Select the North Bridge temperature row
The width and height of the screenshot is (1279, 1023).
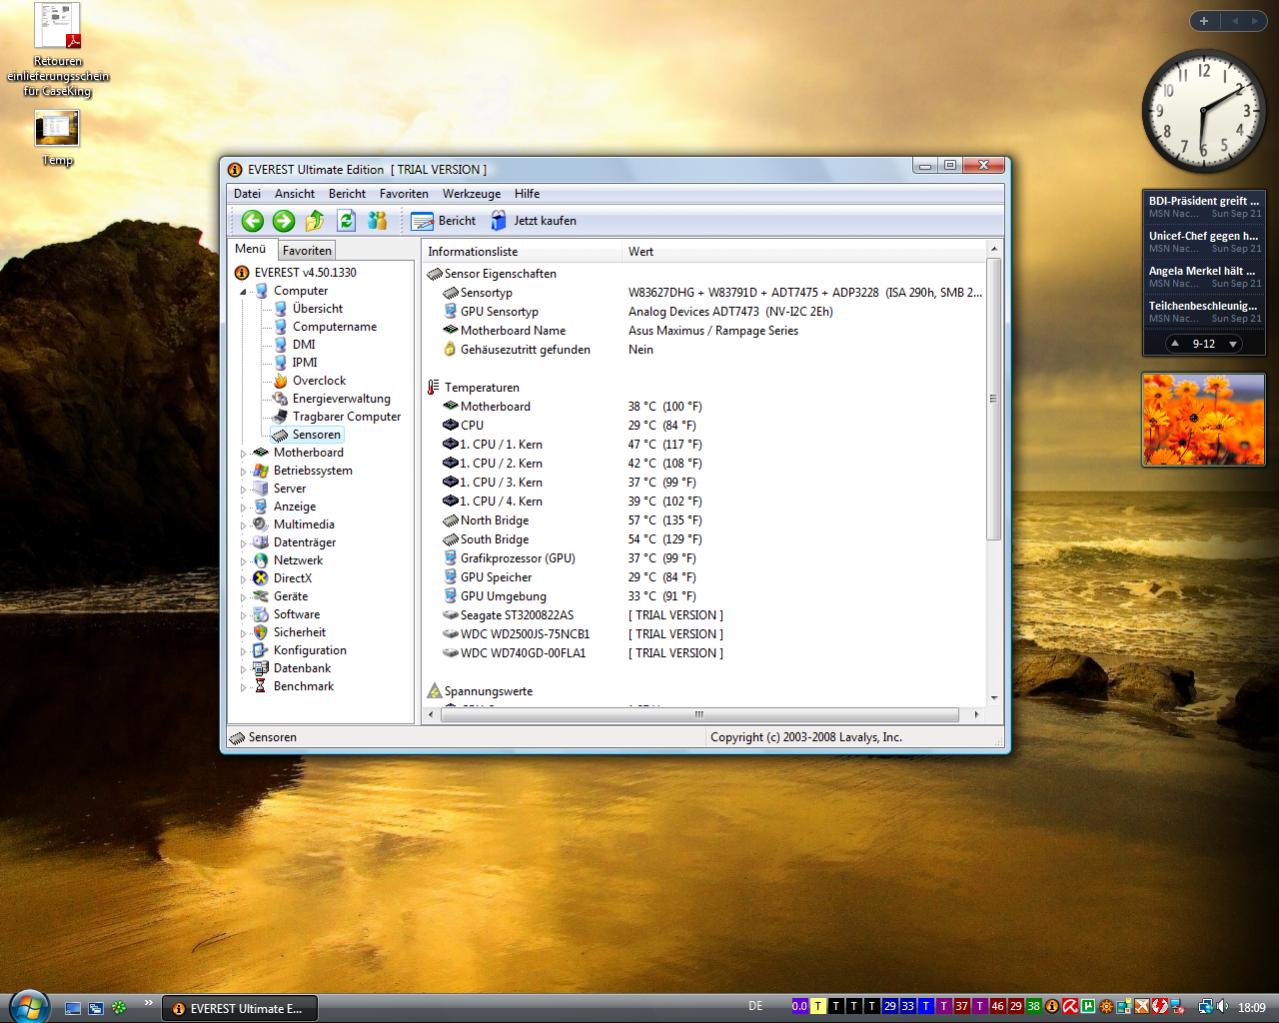704,521
